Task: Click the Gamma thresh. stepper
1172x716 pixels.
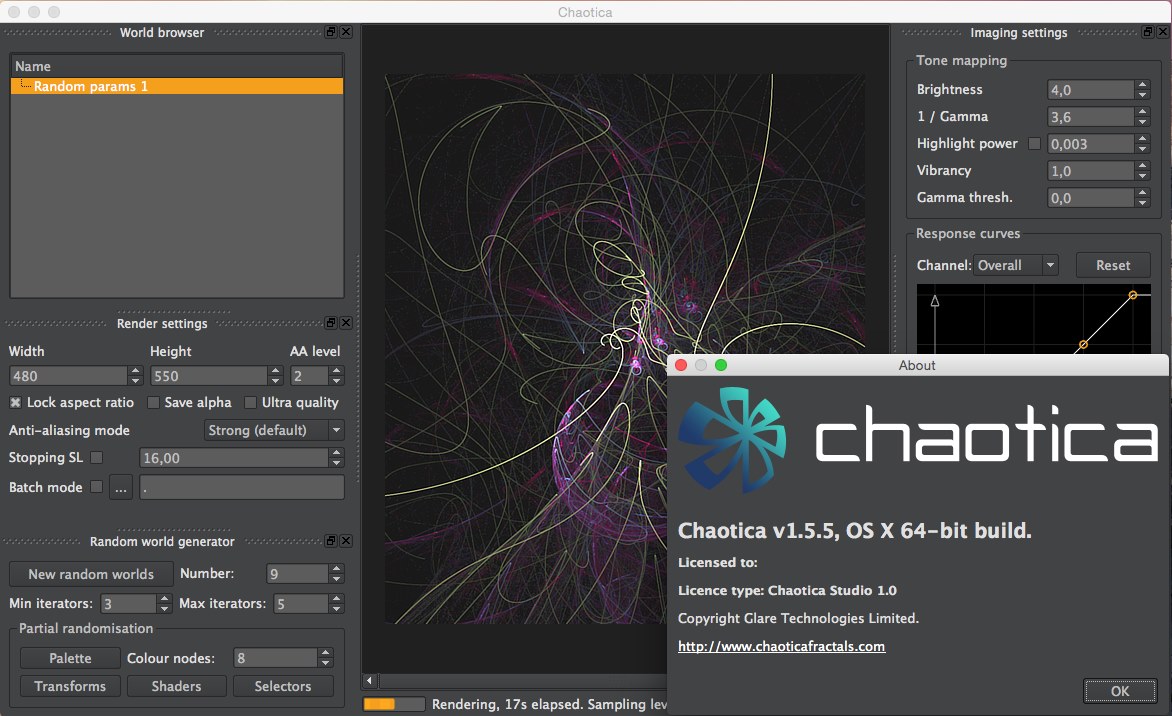Action: pyautogui.click(x=1142, y=197)
